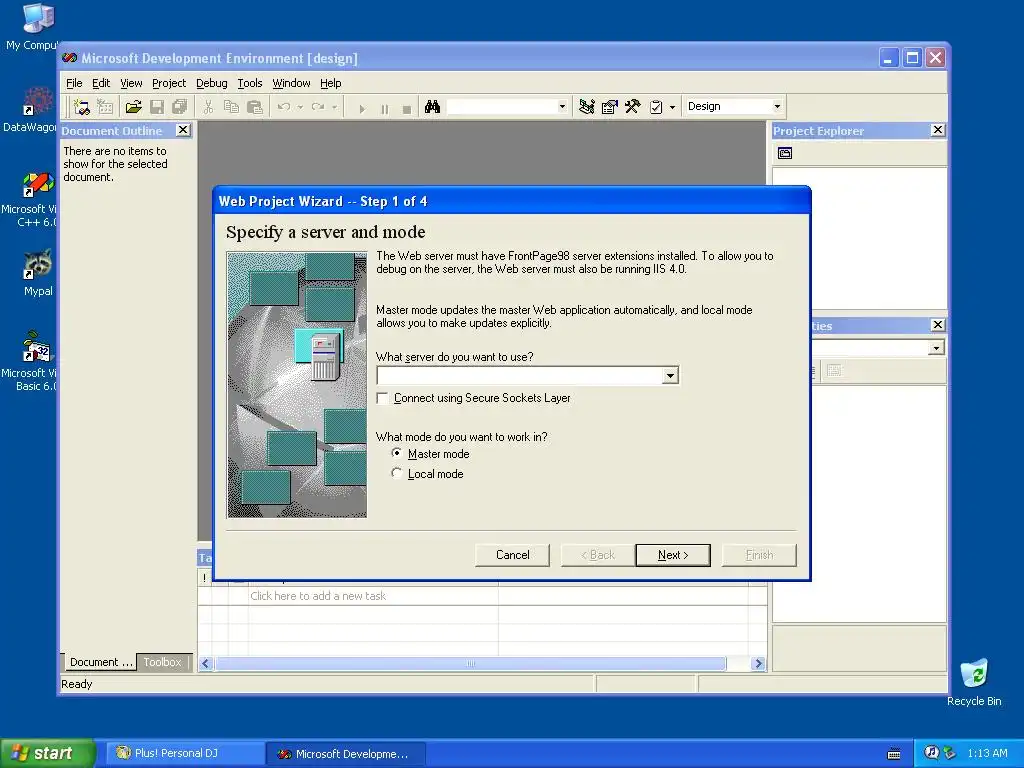Close the Document Outline panel
This screenshot has width=1024, height=768.
click(184, 130)
